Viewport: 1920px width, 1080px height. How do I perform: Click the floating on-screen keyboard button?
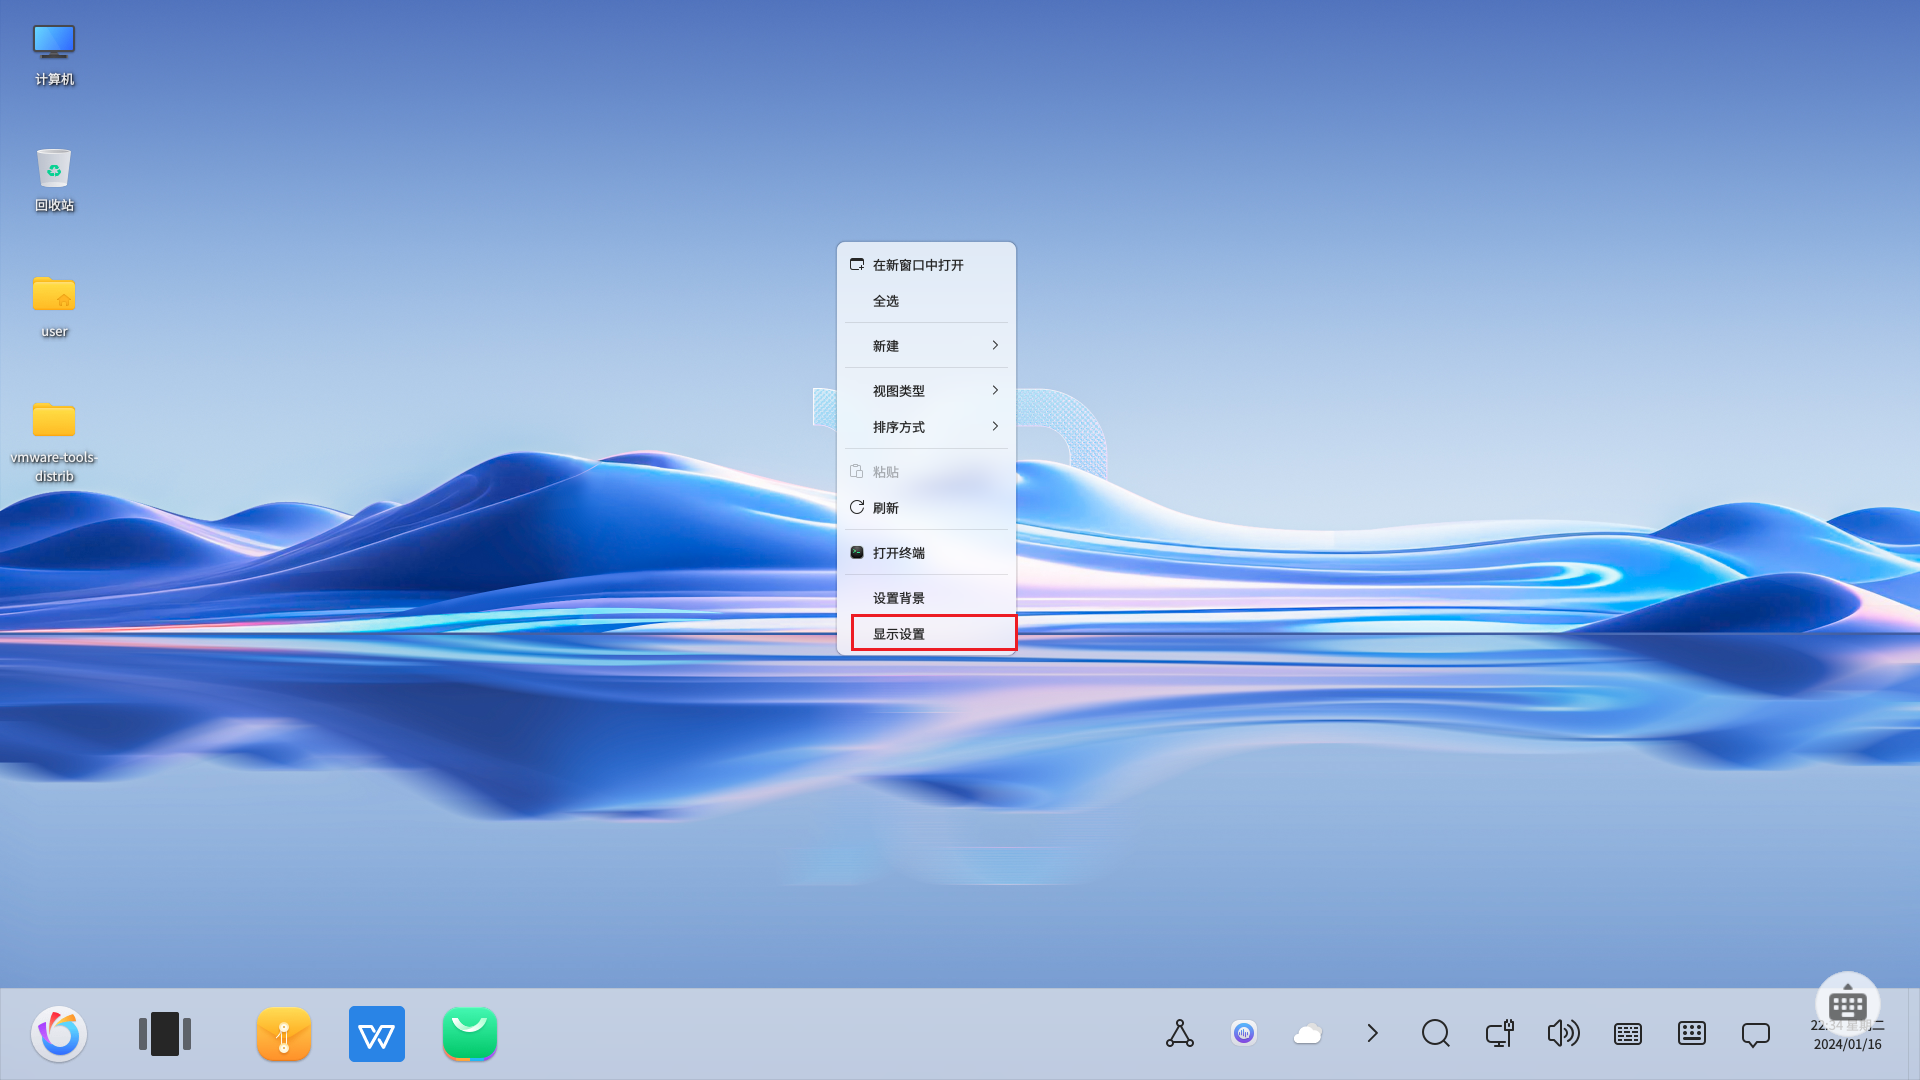(x=1848, y=1004)
